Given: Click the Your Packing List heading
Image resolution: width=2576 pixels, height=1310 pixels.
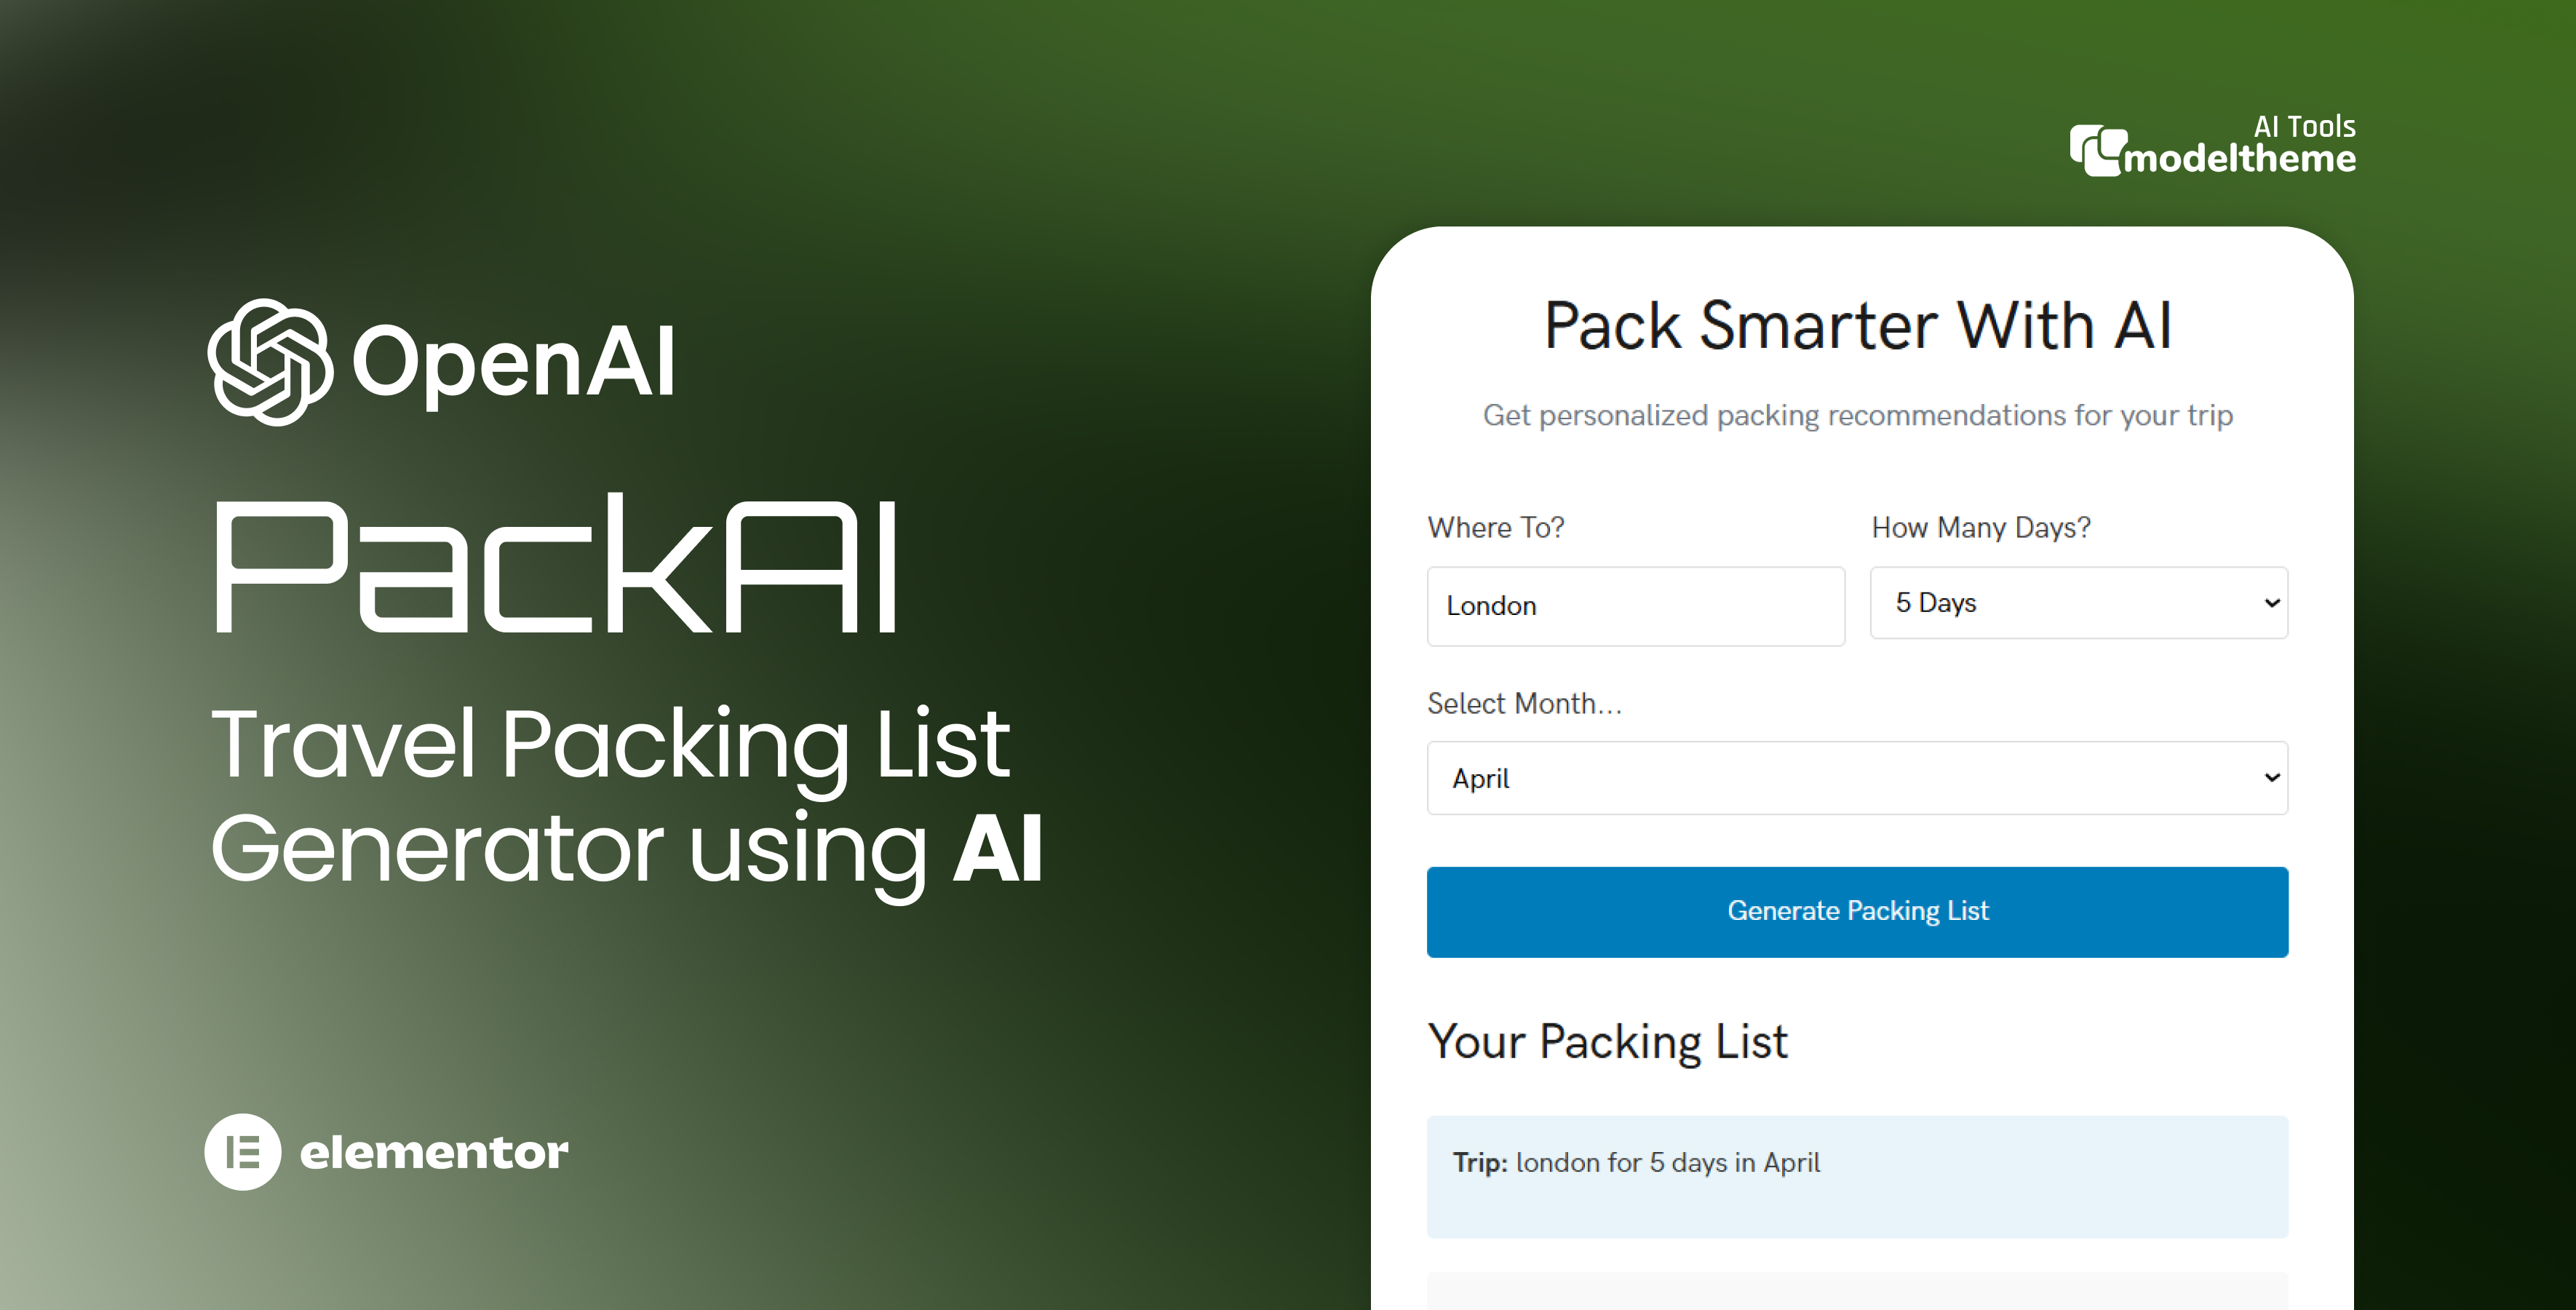Looking at the screenshot, I should point(1607,1041).
